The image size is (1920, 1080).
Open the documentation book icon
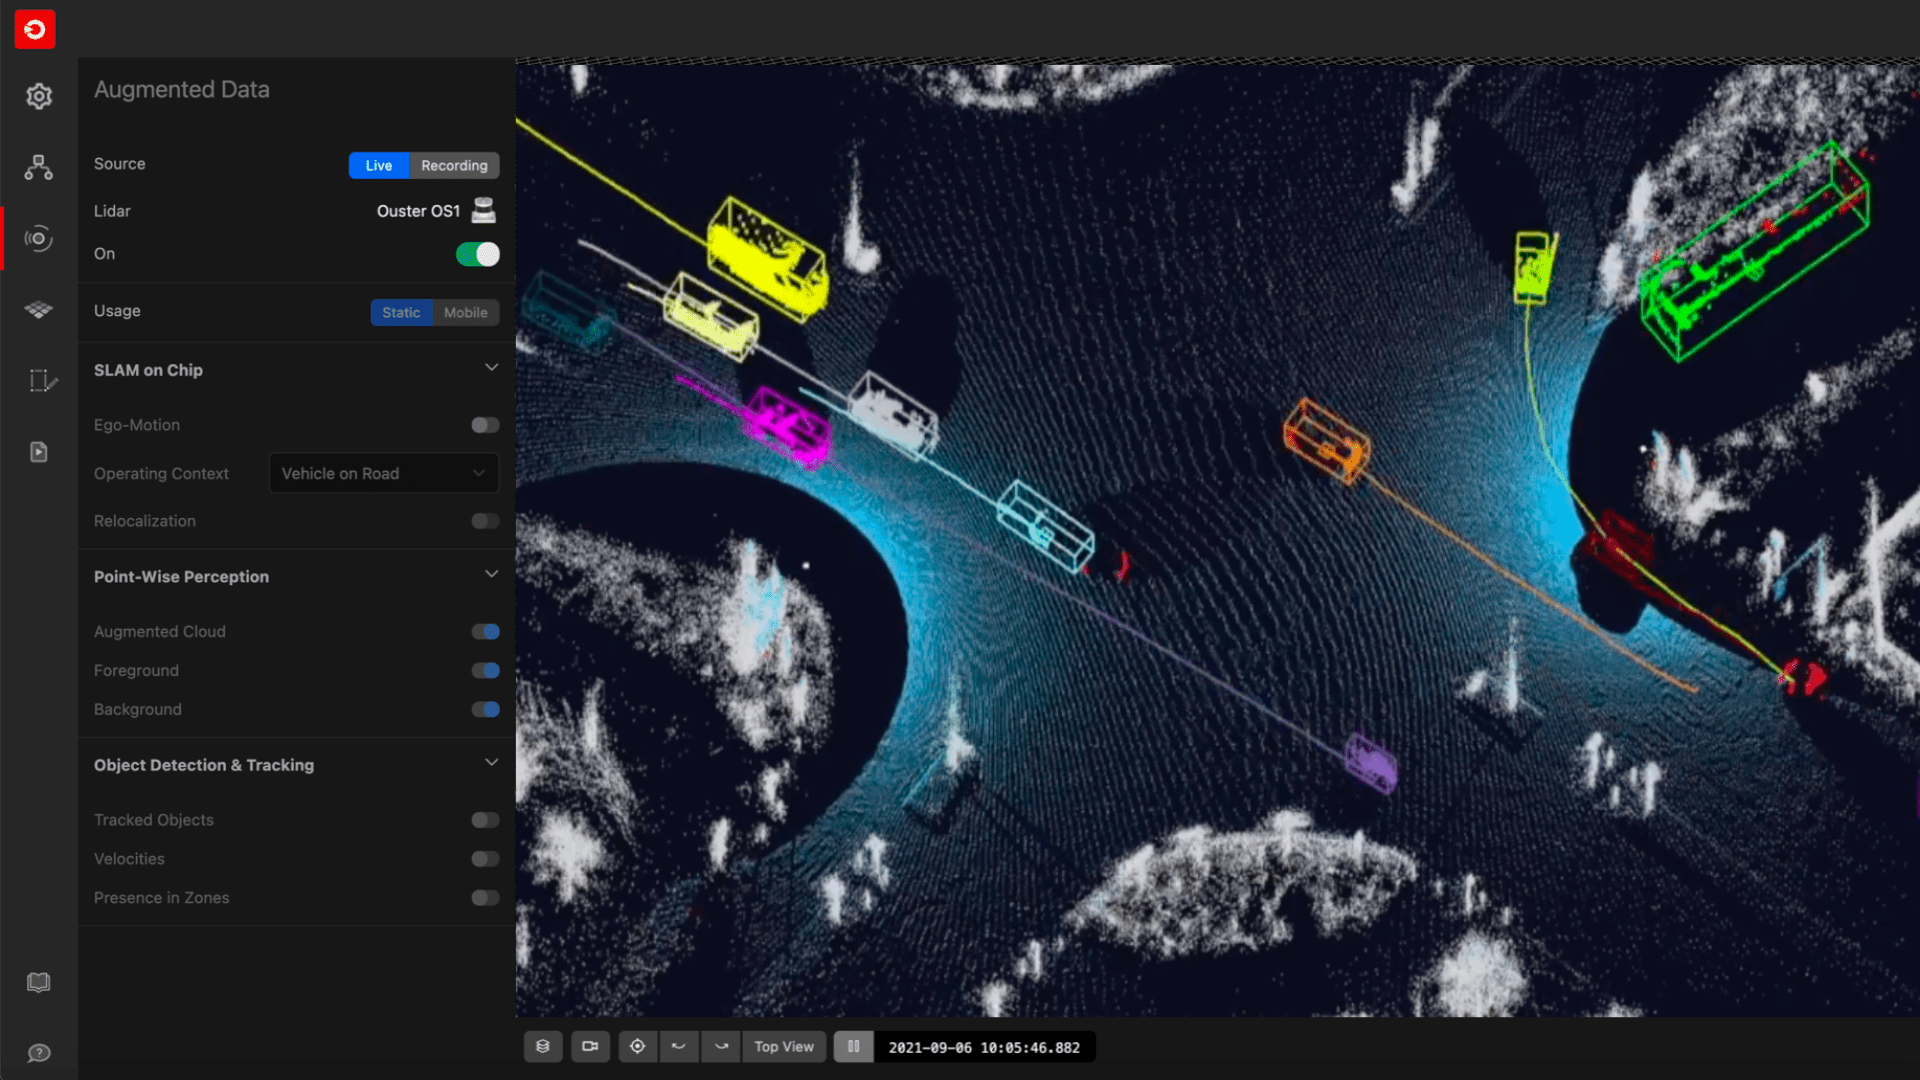(x=39, y=982)
